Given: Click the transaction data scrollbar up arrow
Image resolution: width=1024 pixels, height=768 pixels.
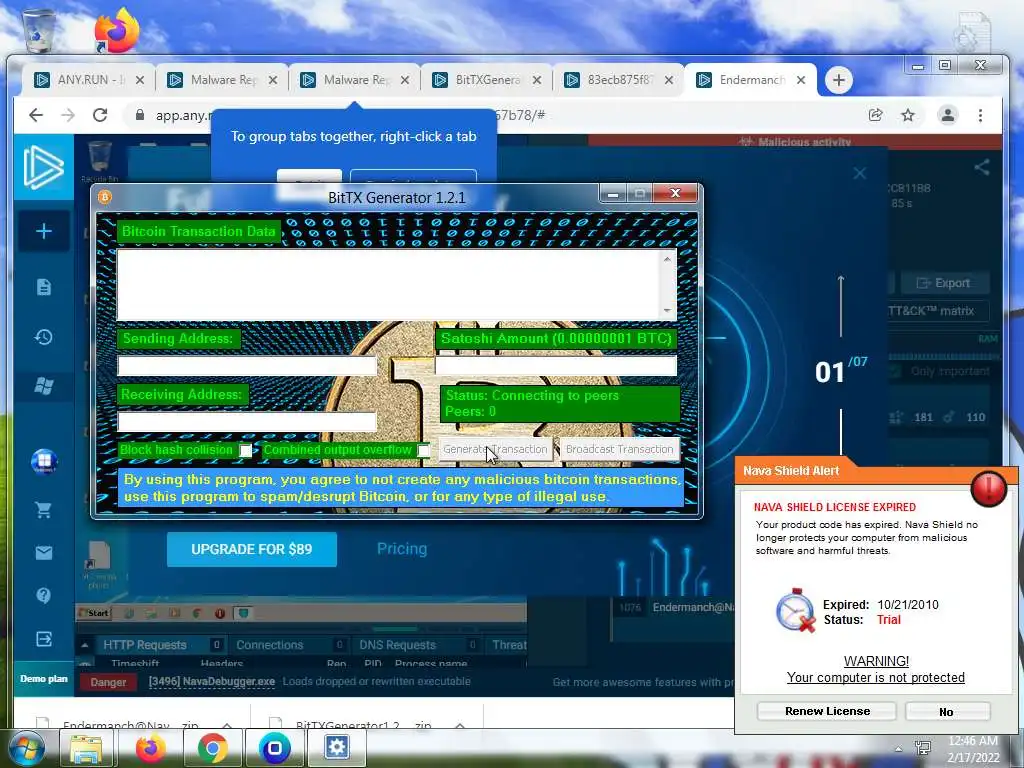Looking at the screenshot, I should [x=667, y=259].
